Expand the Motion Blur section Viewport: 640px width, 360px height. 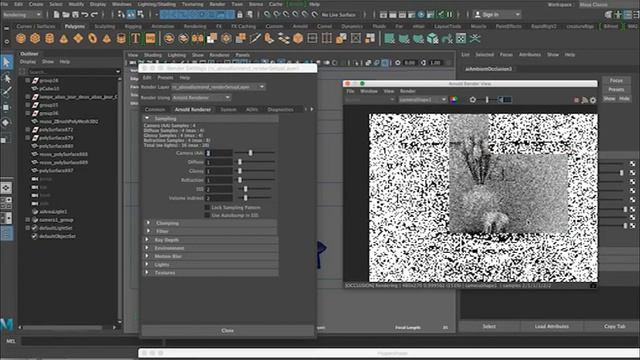(x=147, y=256)
